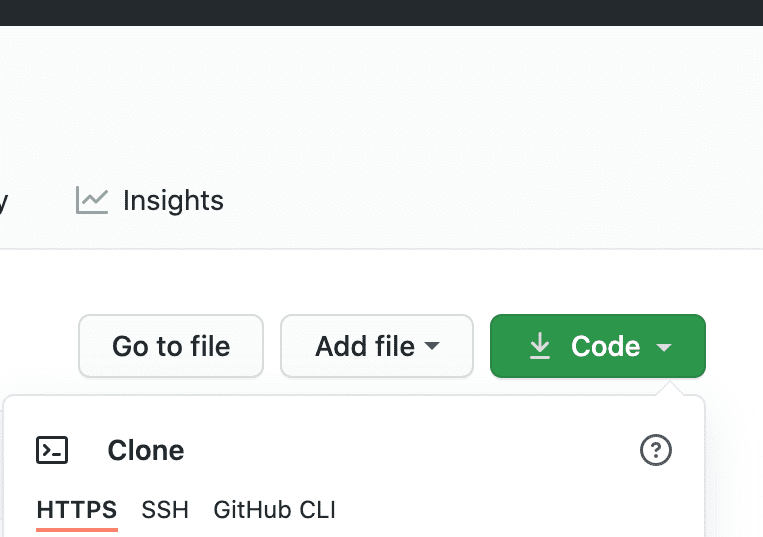Click the question mark help icon
Image resolution: width=763 pixels, height=537 pixels.
point(655,450)
